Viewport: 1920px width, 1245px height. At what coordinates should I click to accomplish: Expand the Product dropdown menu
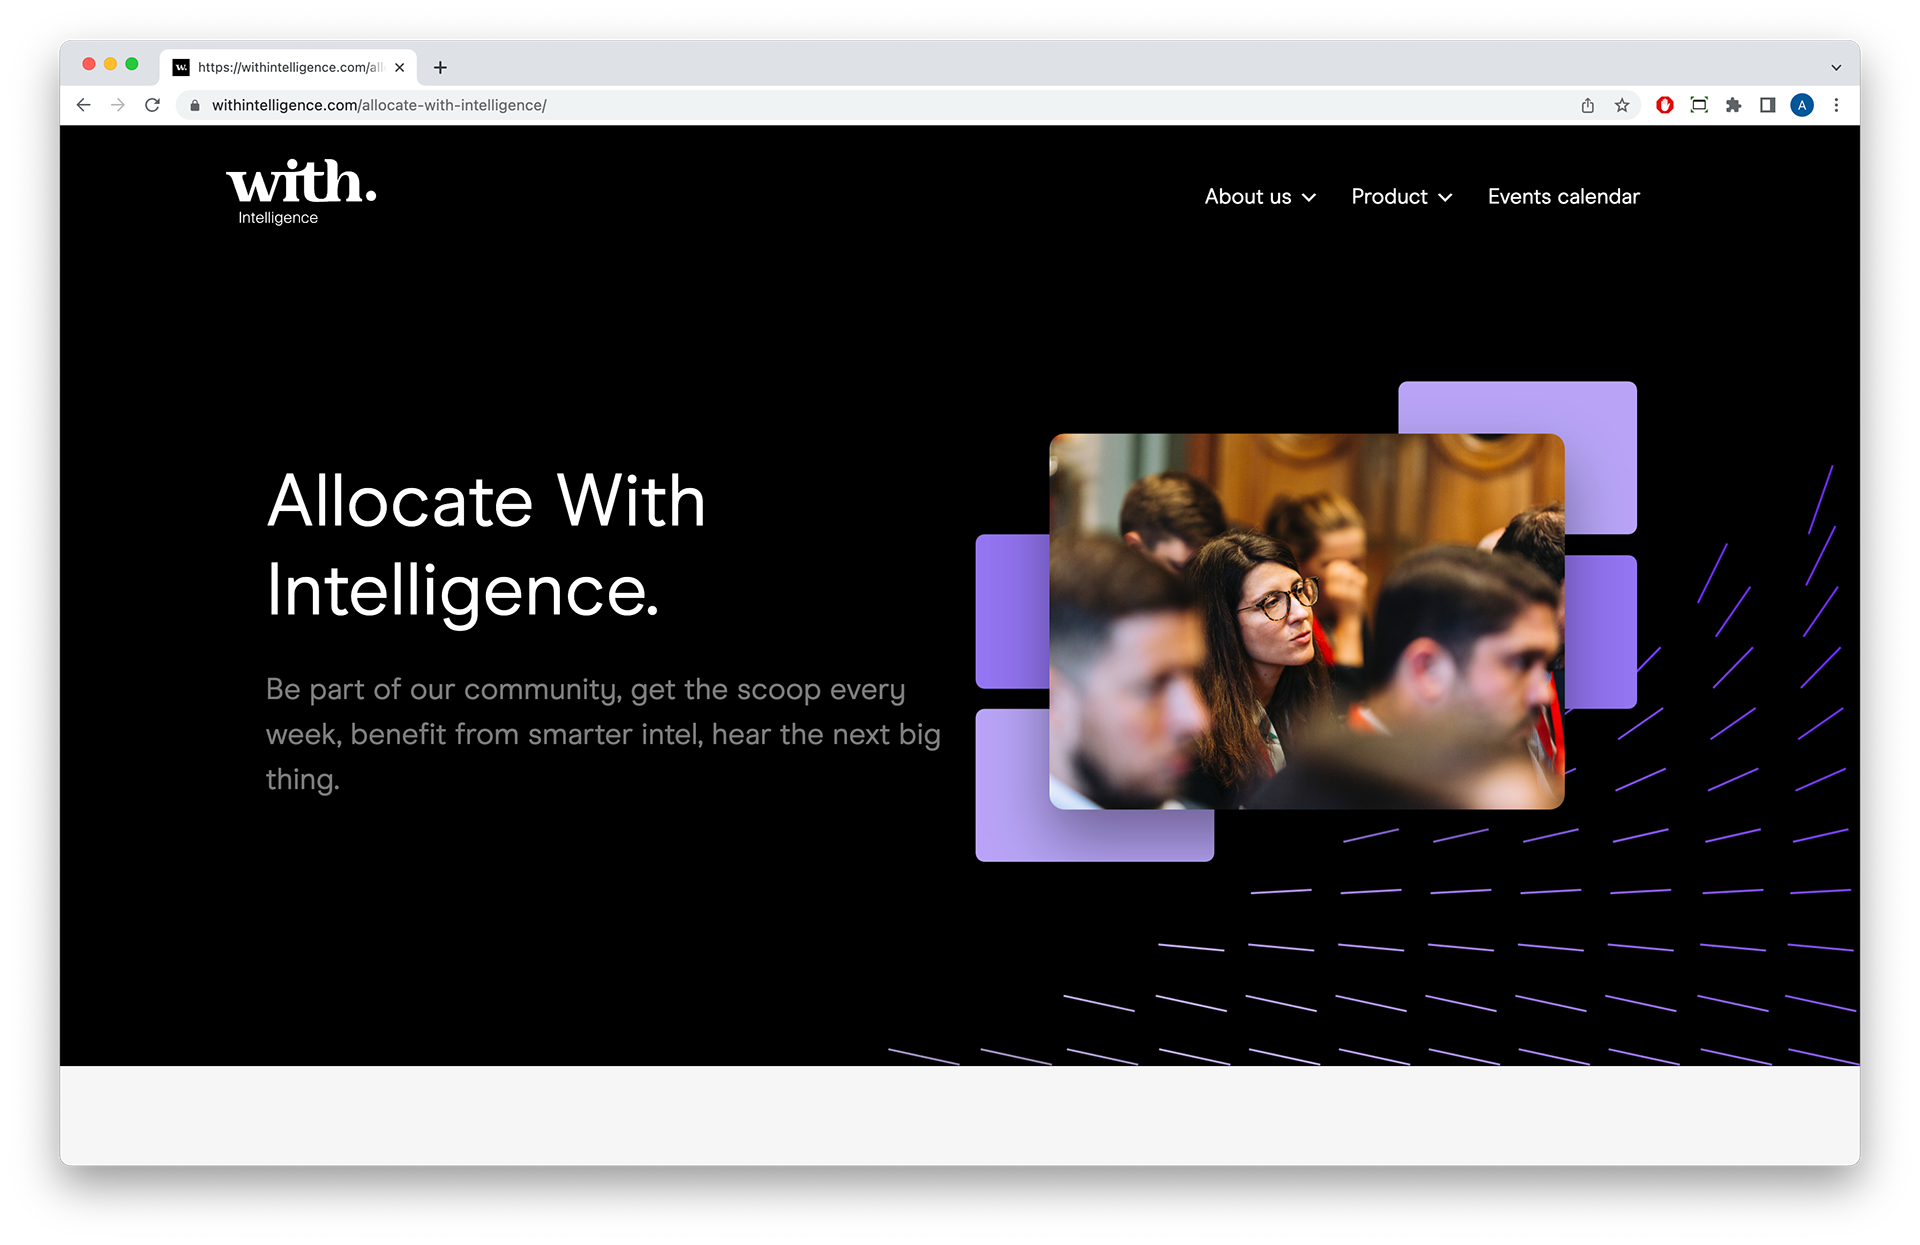tap(1401, 197)
